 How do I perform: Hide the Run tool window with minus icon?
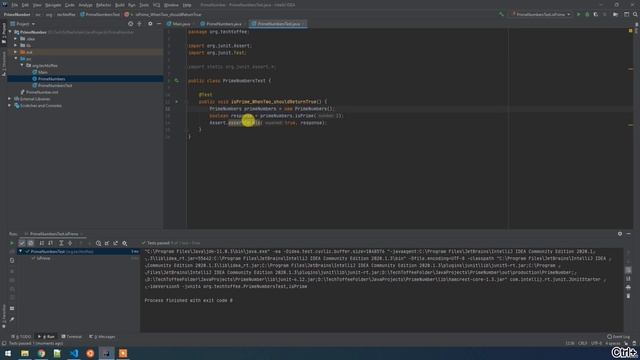pyautogui.click(x=629, y=234)
